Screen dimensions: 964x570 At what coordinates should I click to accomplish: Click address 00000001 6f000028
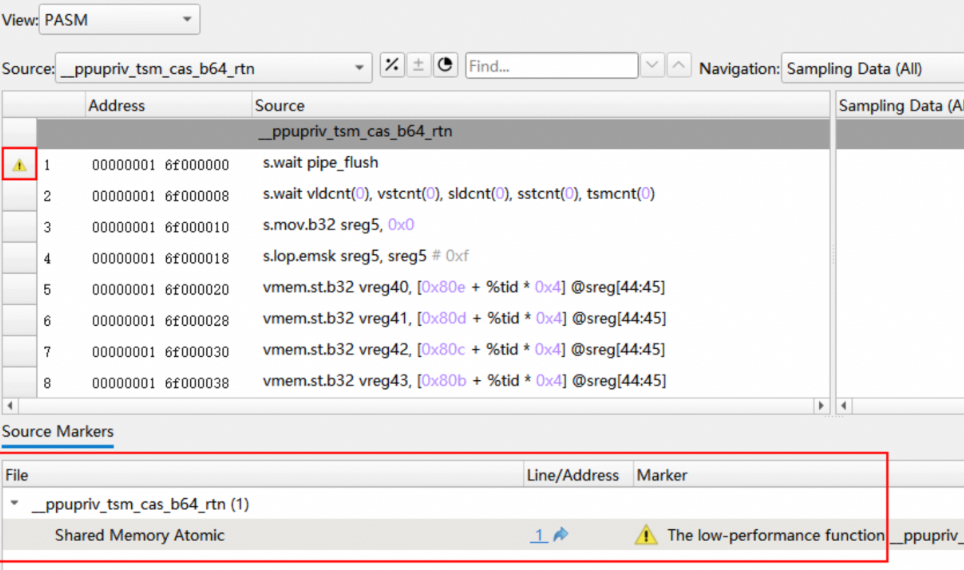160,321
